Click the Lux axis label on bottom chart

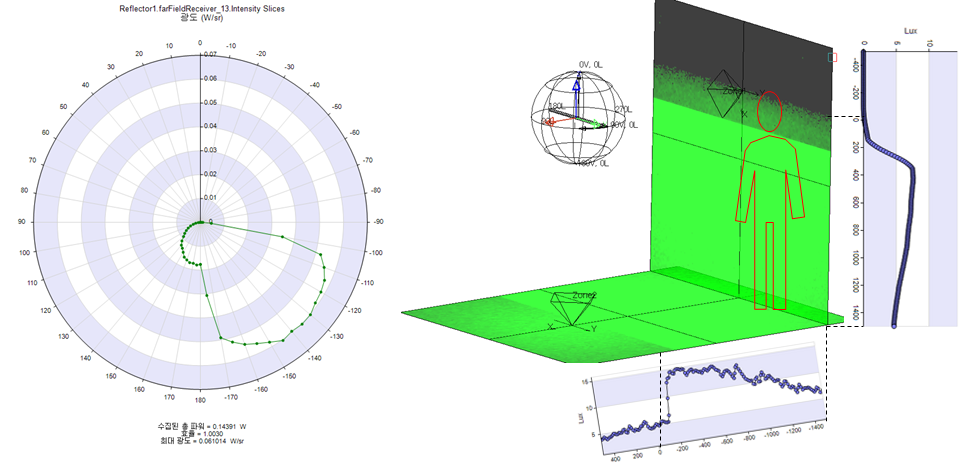point(580,417)
